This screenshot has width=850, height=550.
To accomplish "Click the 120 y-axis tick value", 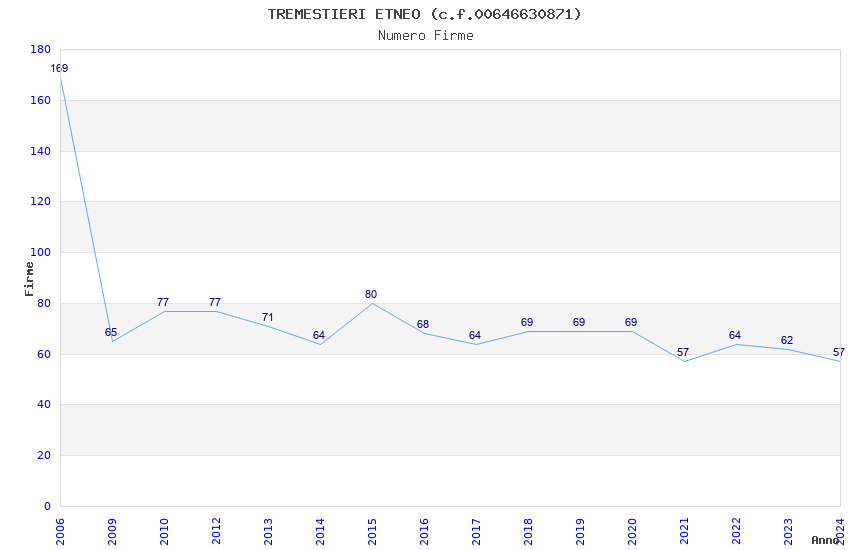I will 40,201.
